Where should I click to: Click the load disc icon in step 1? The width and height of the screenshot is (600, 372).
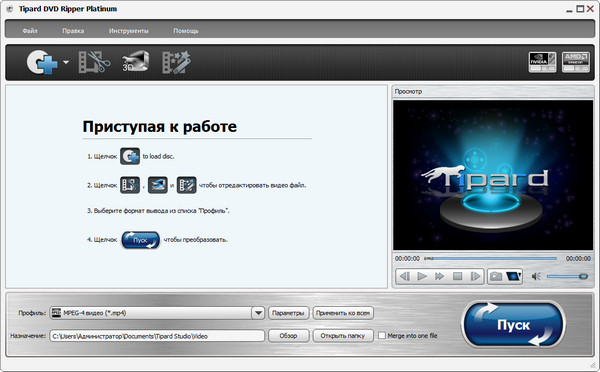pyautogui.click(x=130, y=156)
